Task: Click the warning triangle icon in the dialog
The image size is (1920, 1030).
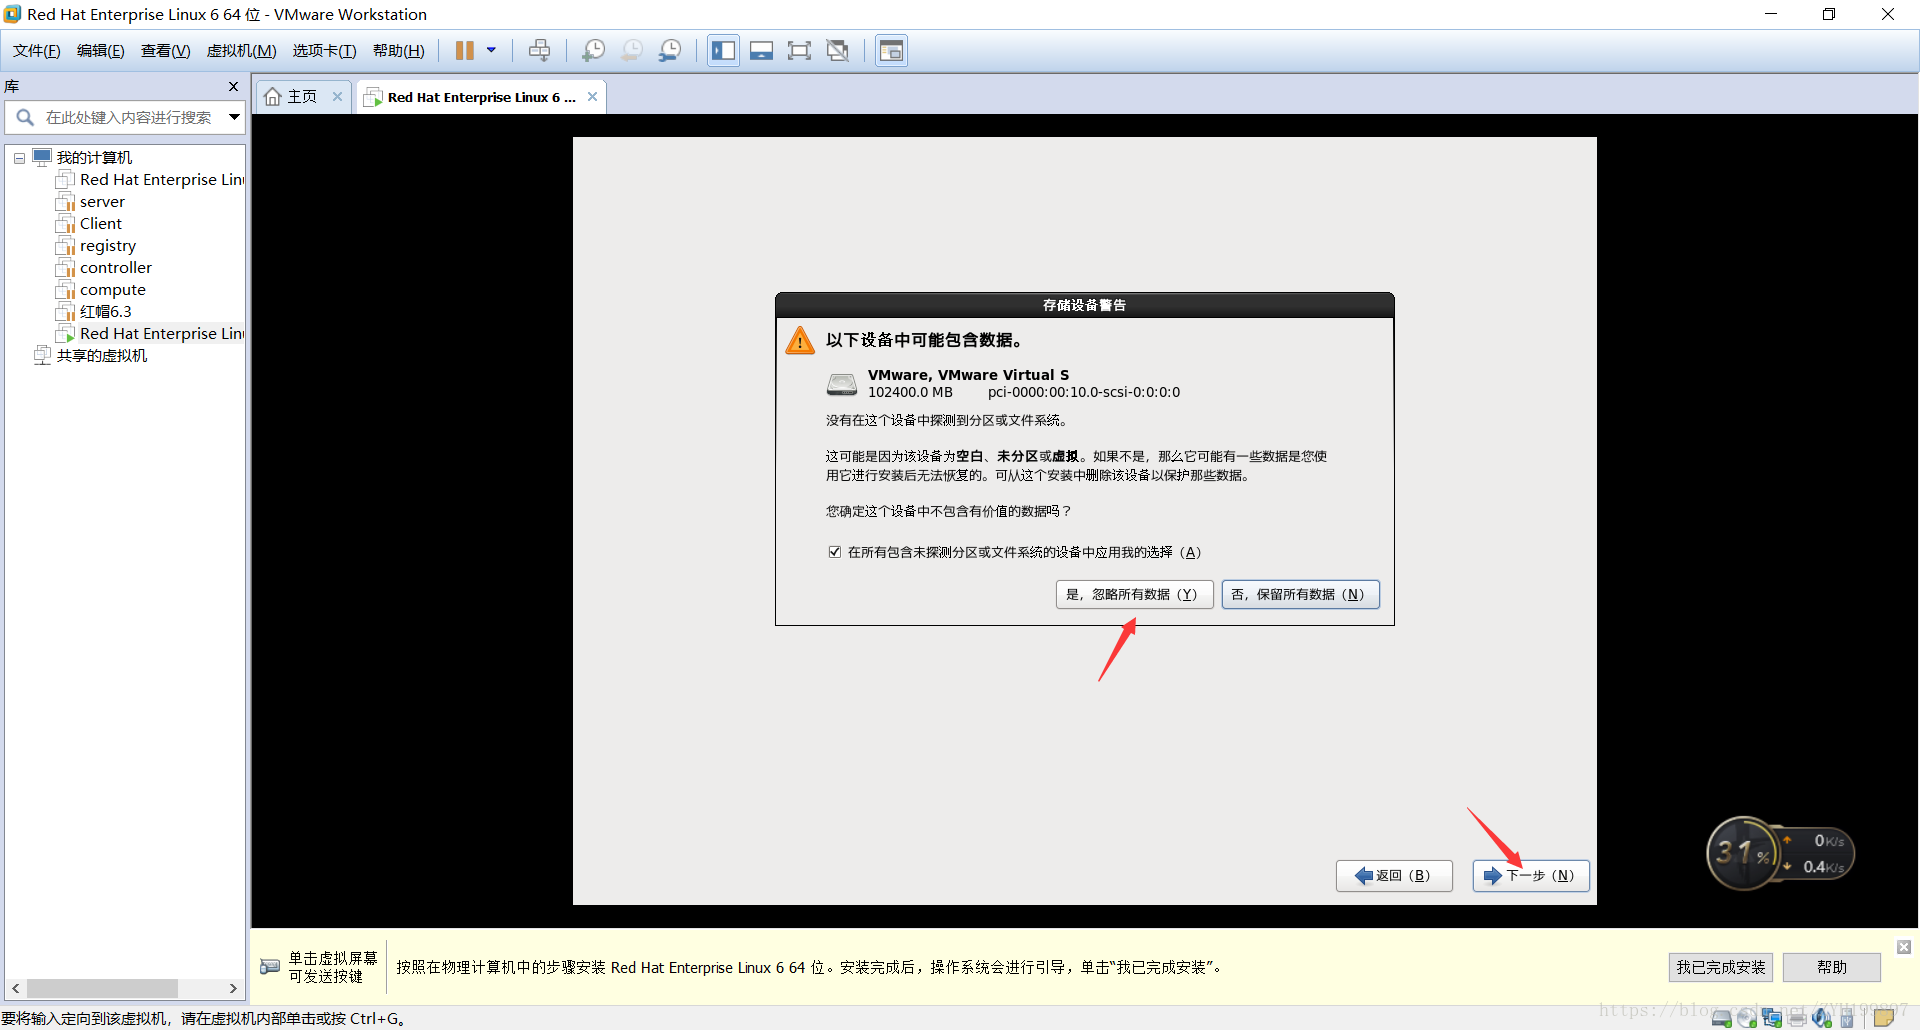Action: pos(800,340)
